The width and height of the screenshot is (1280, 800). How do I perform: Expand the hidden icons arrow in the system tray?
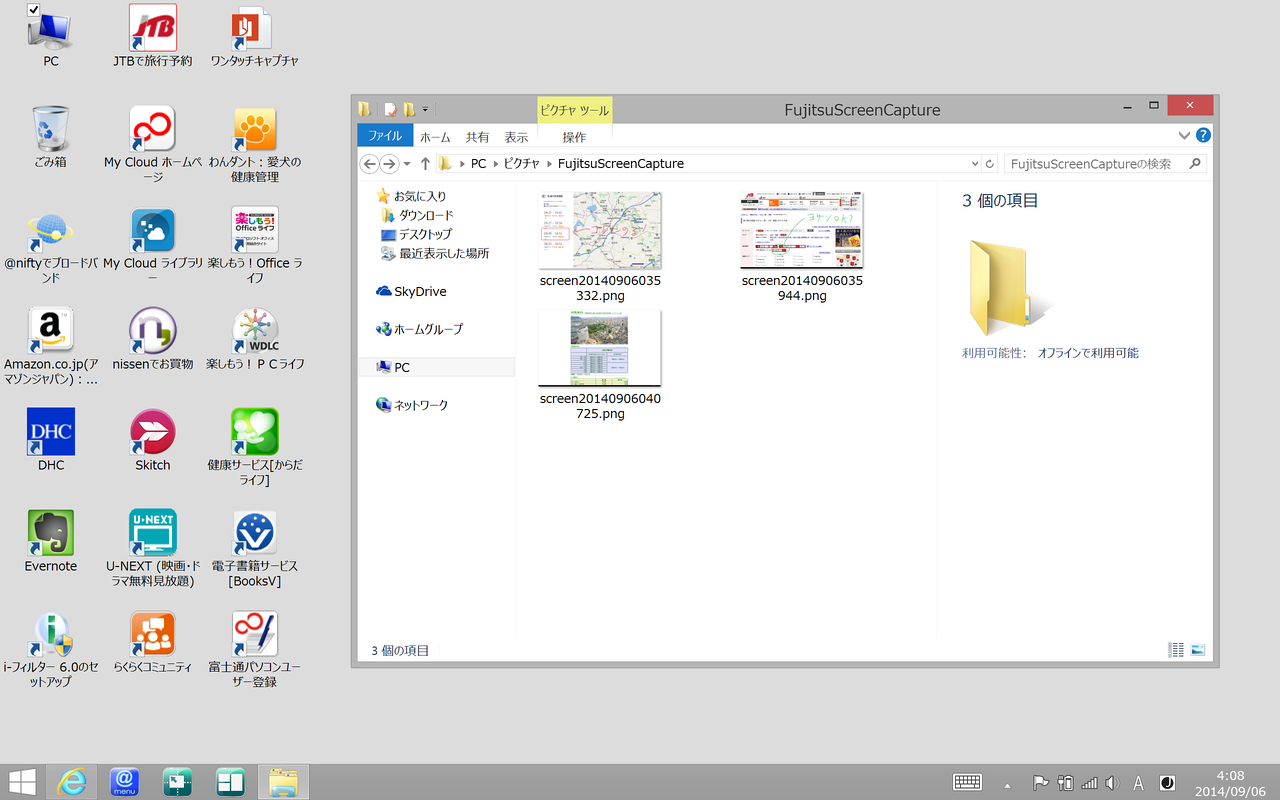1008,783
